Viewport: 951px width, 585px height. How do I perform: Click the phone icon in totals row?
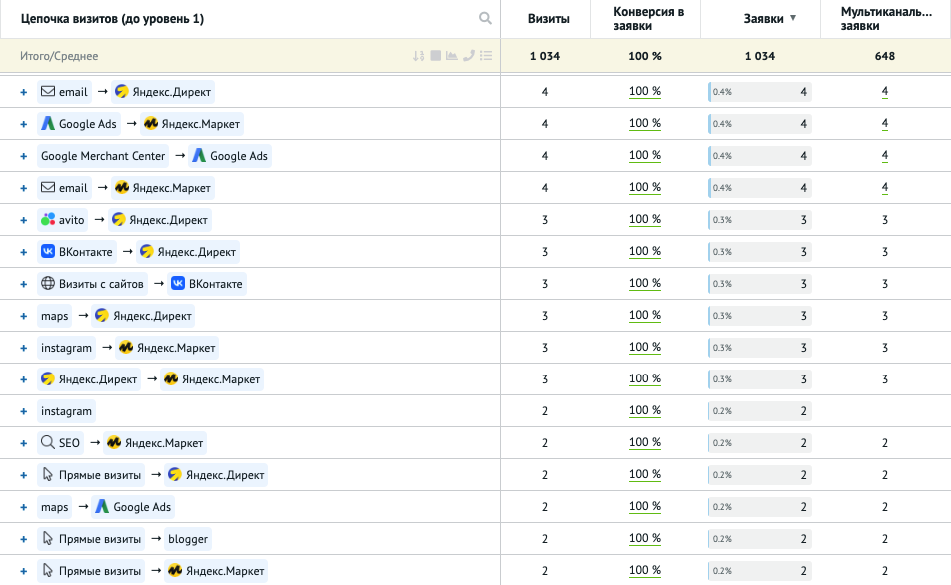(x=469, y=56)
